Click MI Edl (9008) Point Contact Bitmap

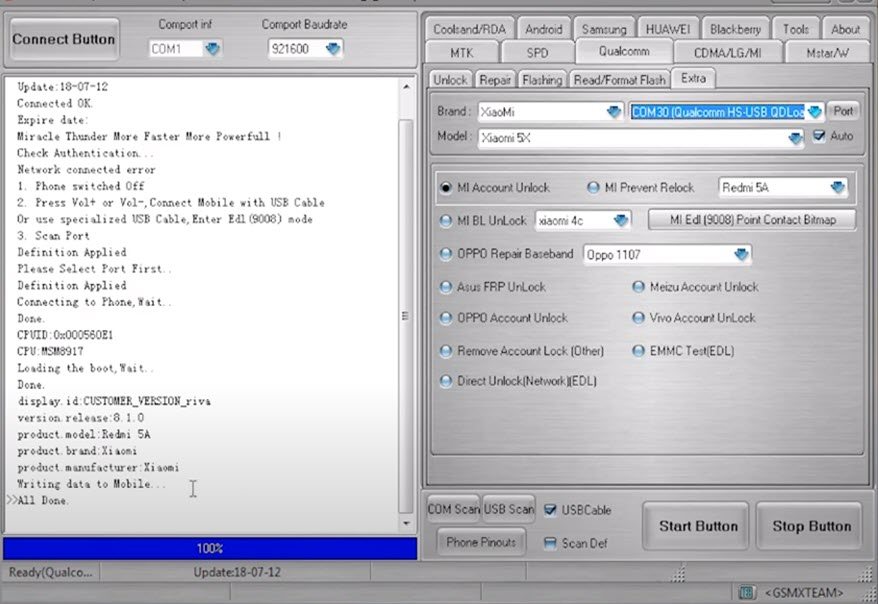752,219
